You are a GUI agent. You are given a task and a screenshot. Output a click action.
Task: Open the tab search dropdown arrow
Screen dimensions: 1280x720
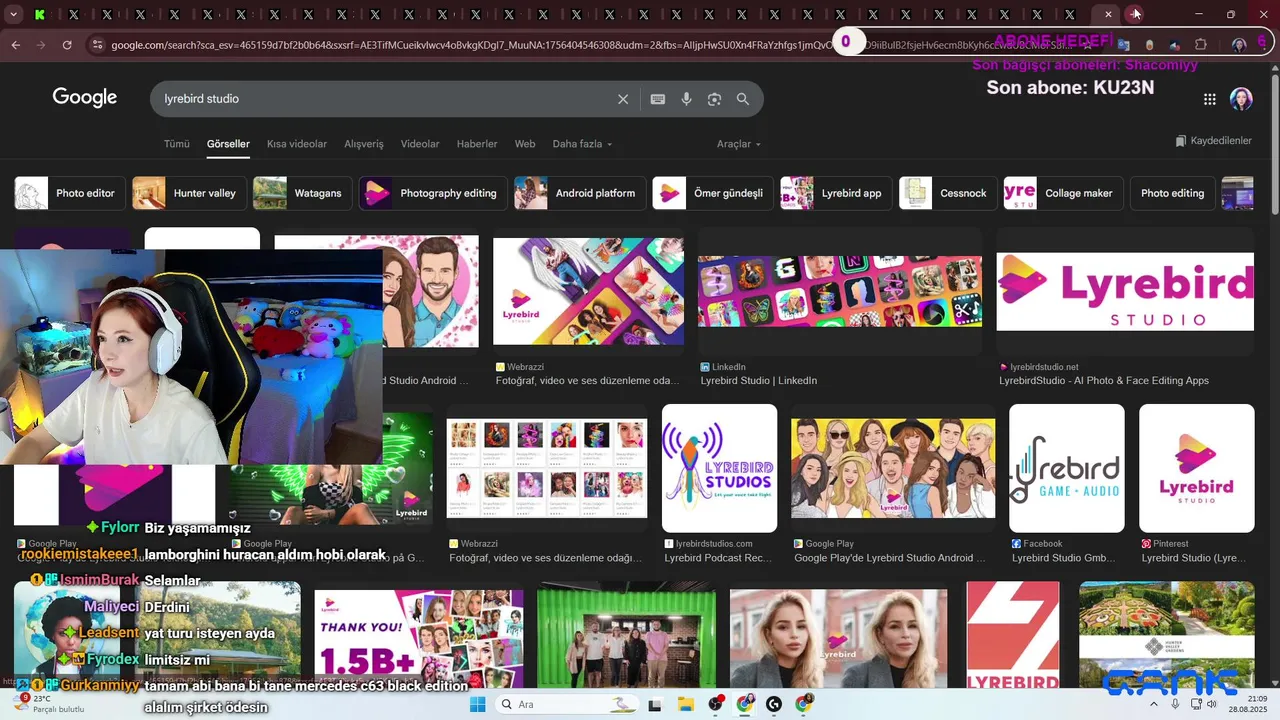13,14
